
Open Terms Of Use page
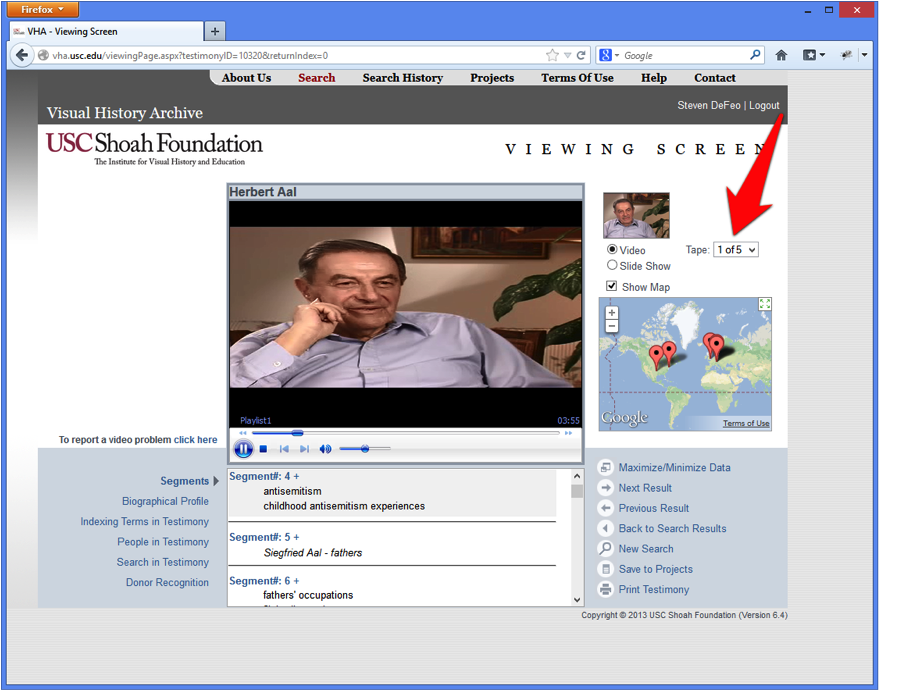coord(577,78)
